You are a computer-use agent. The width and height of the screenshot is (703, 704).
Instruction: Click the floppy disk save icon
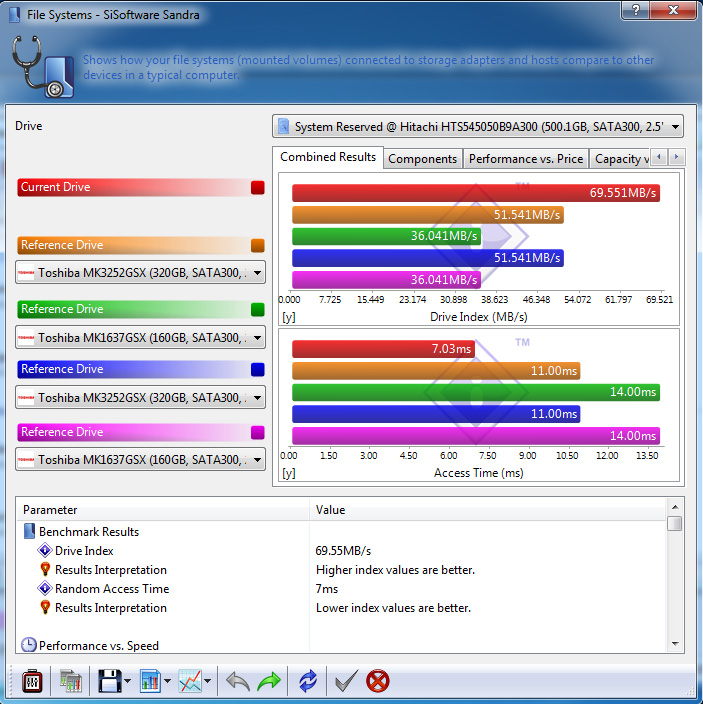(x=110, y=682)
